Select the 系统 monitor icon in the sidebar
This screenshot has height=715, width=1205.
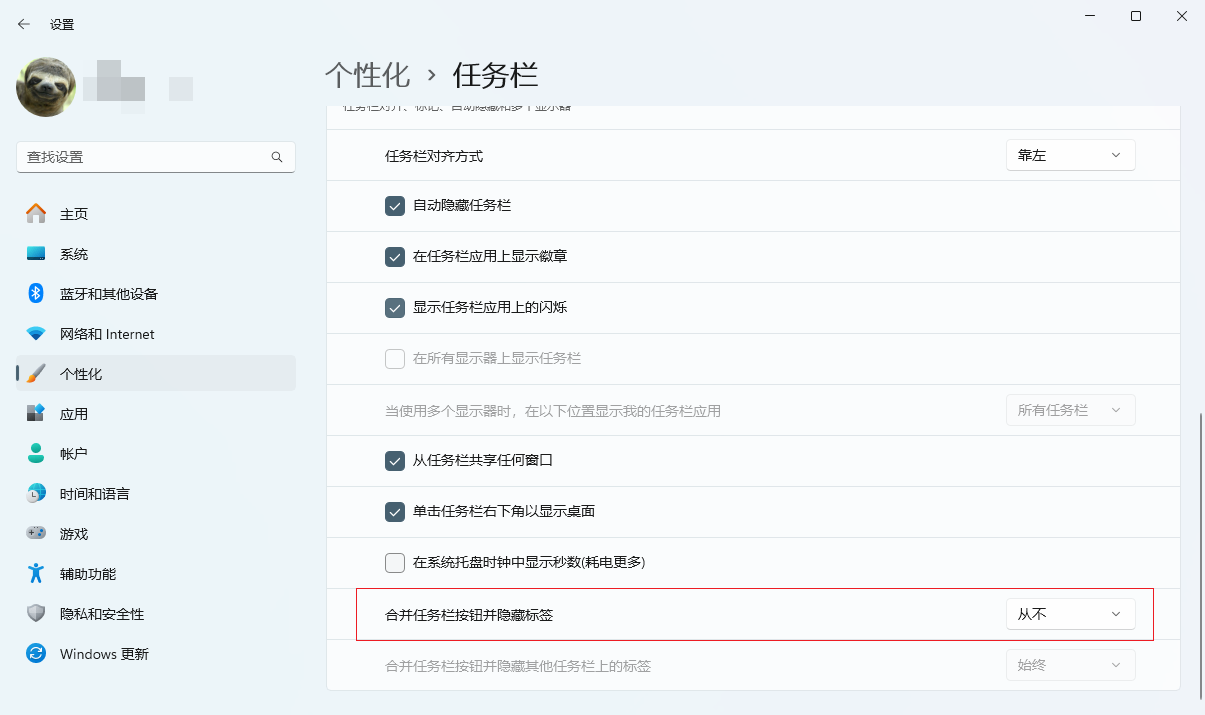click(37, 254)
